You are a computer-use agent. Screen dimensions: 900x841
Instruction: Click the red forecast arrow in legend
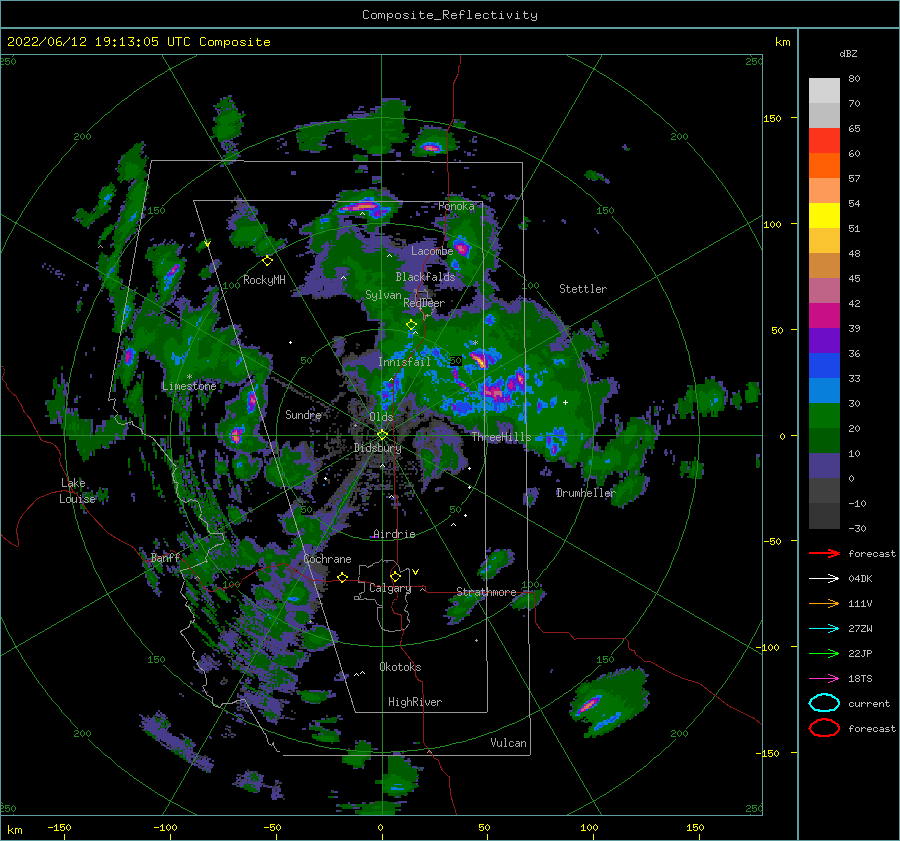(824, 553)
